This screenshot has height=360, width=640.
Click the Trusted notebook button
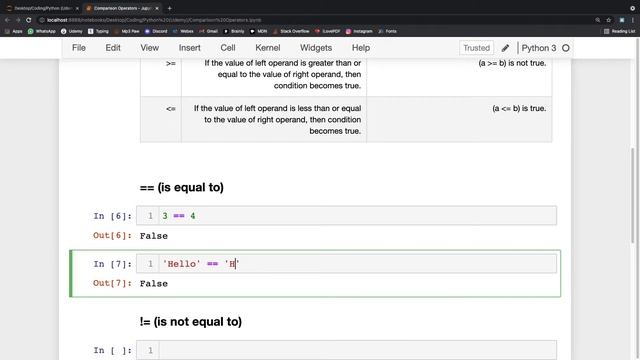click(x=476, y=48)
